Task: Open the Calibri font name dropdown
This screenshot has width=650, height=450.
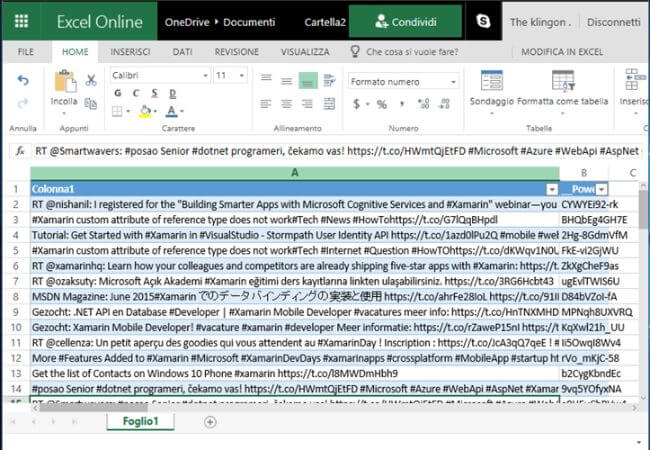Action: [x=206, y=76]
